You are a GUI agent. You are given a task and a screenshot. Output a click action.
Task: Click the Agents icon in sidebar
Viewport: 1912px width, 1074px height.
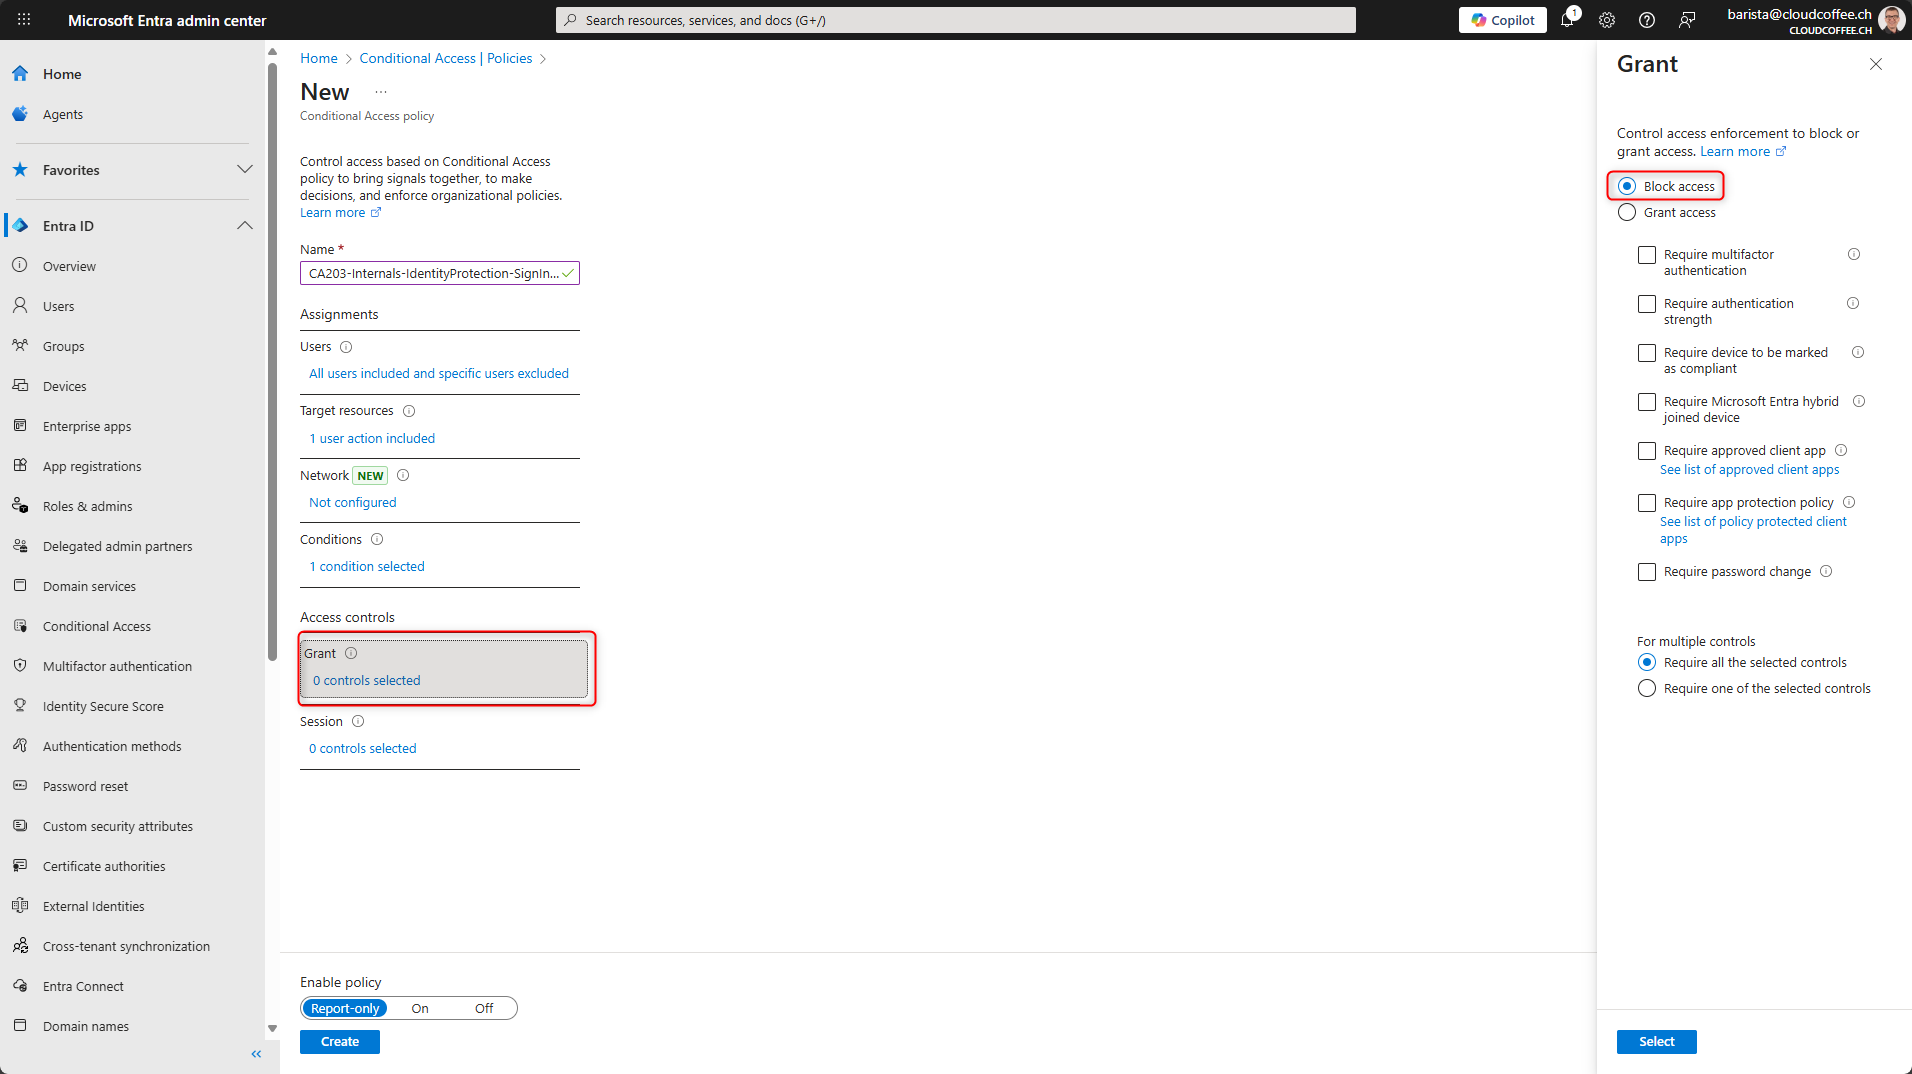[x=20, y=114]
